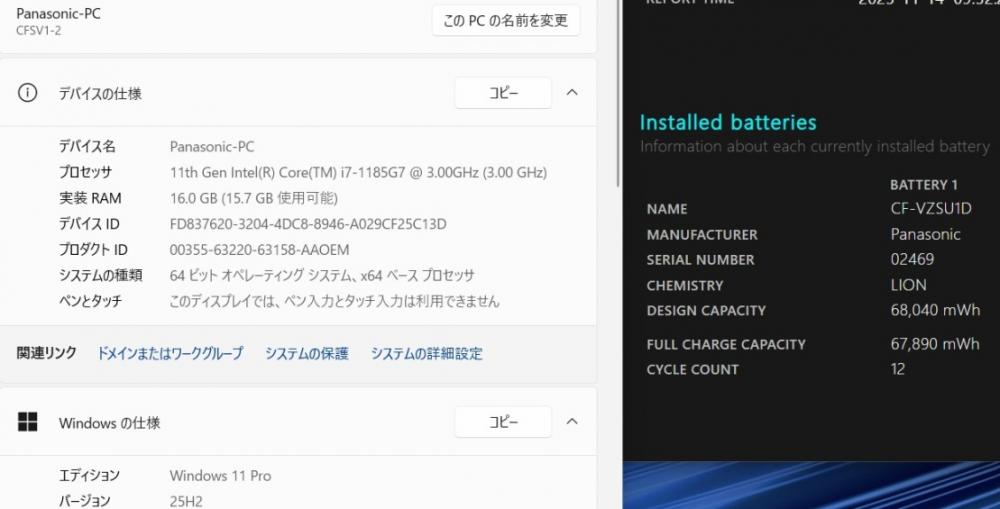Screen dimensions: 1000x509
Task: Open the advanced system settings link
Action: (x=427, y=353)
